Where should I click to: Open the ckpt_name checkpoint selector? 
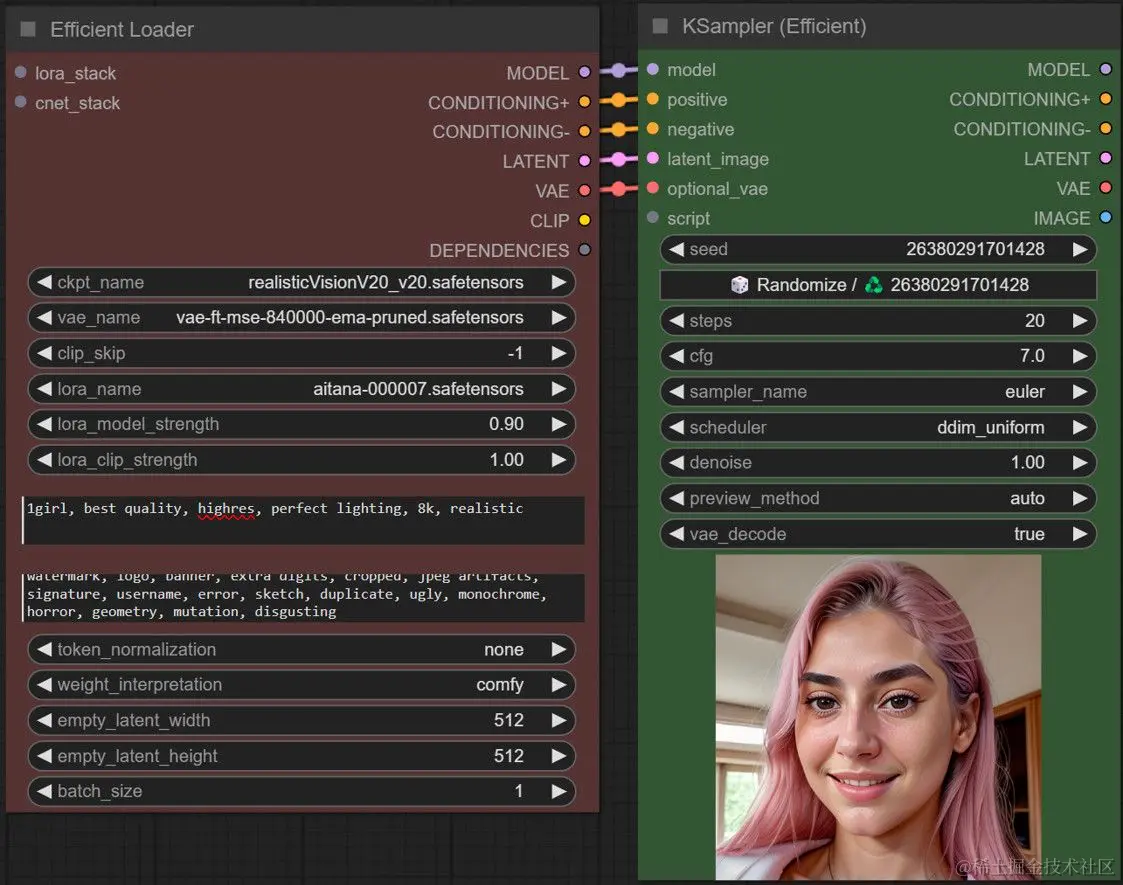(302, 282)
